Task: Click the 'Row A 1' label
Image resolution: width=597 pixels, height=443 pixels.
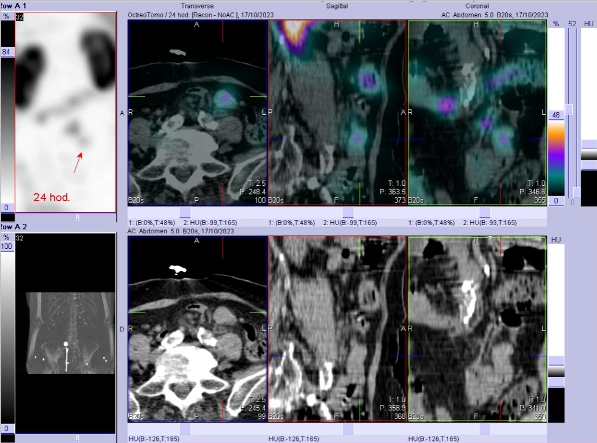Action: (x=13, y=6)
